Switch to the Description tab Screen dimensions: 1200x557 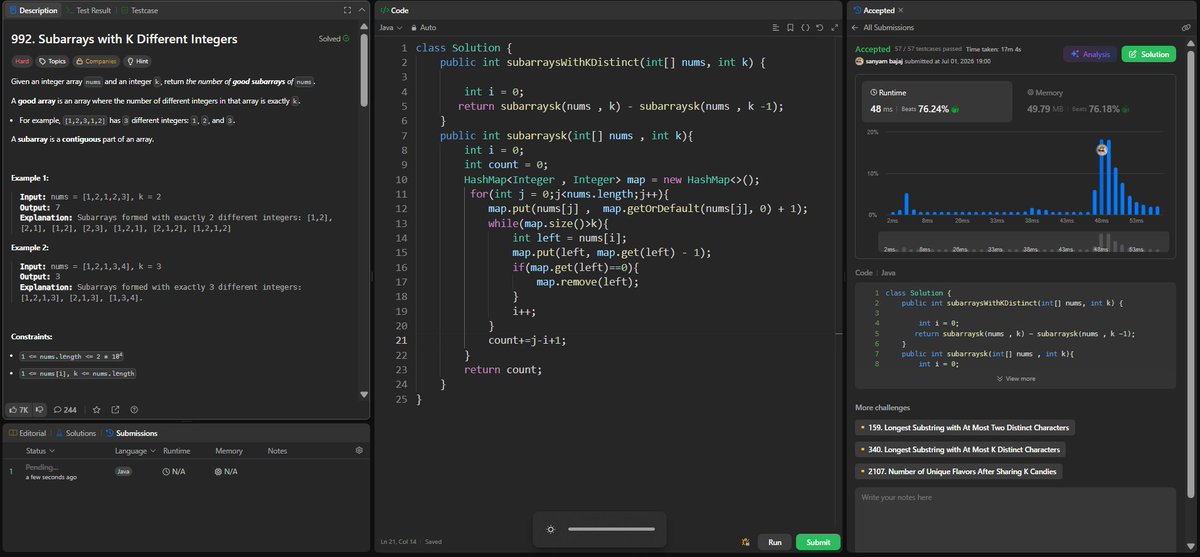click(x=32, y=10)
